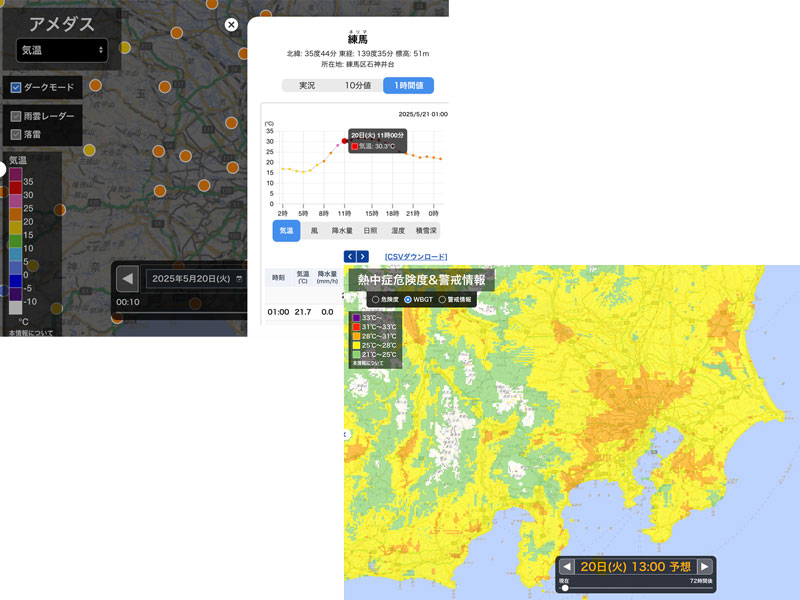Click the right arrow above the data table
The height and width of the screenshot is (600, 800).
[x=363, y=257]
